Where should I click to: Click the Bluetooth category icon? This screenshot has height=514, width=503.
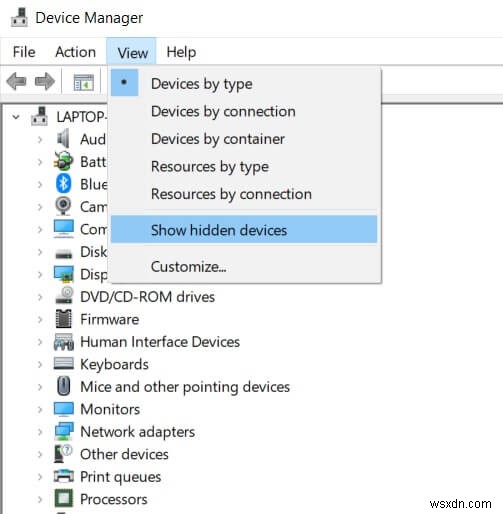pos(63,183)
